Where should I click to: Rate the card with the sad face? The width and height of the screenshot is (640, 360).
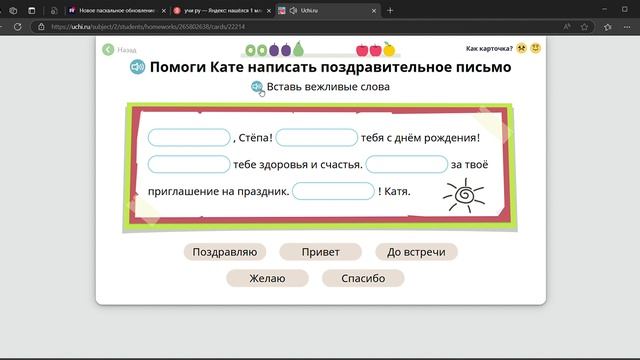tap(522, 48)
